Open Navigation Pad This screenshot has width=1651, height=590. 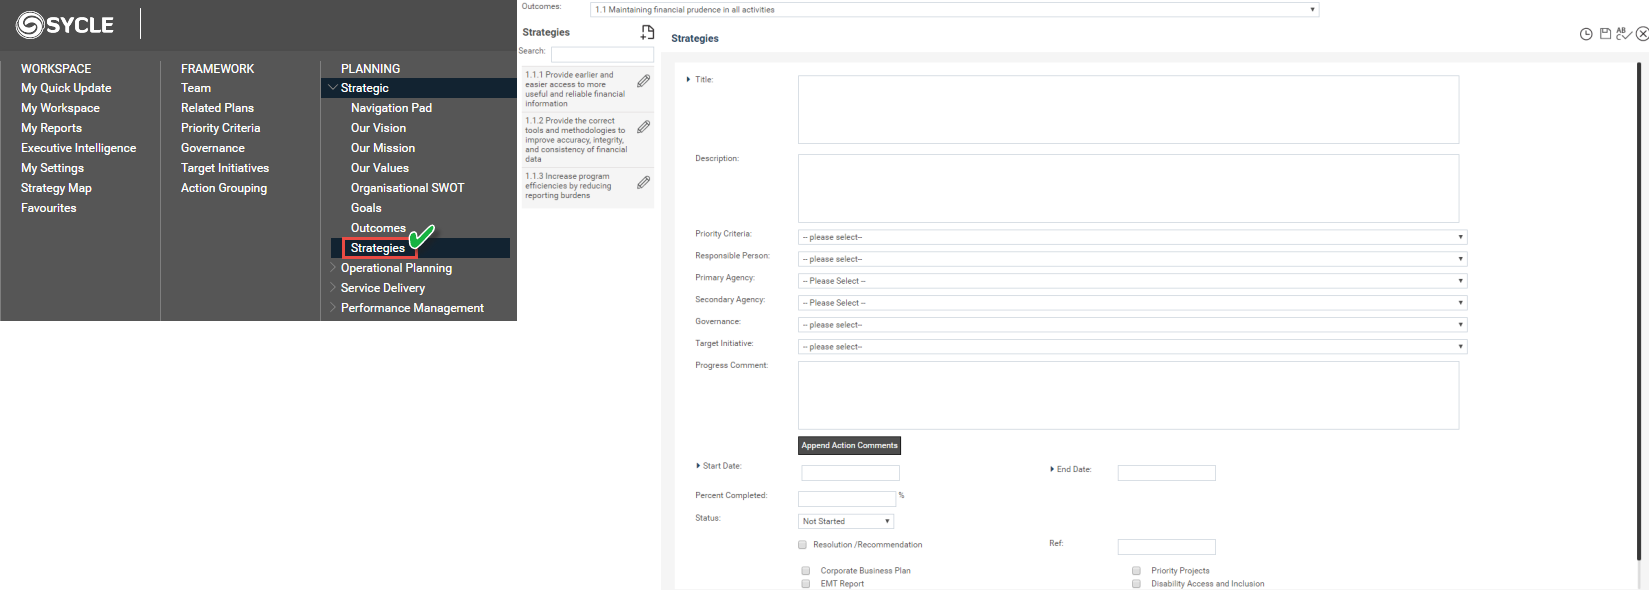391,108
